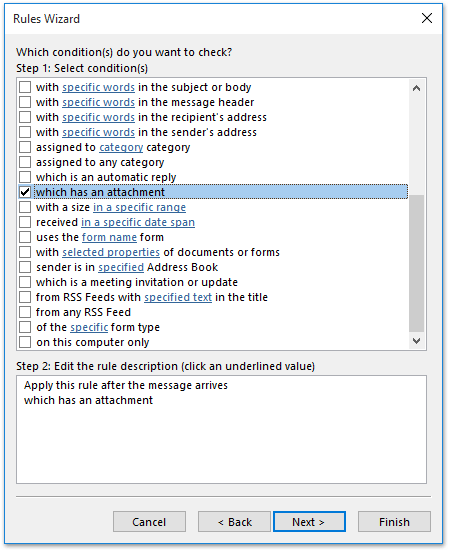
Task: Close the Rules Wizard dialog
Action: pos(427,18)
